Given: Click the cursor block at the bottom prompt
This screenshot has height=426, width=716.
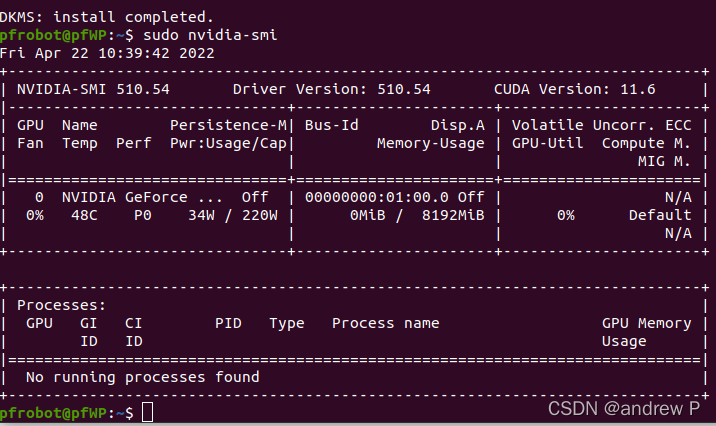Looking at the screenshot, I should coord(148,413).
